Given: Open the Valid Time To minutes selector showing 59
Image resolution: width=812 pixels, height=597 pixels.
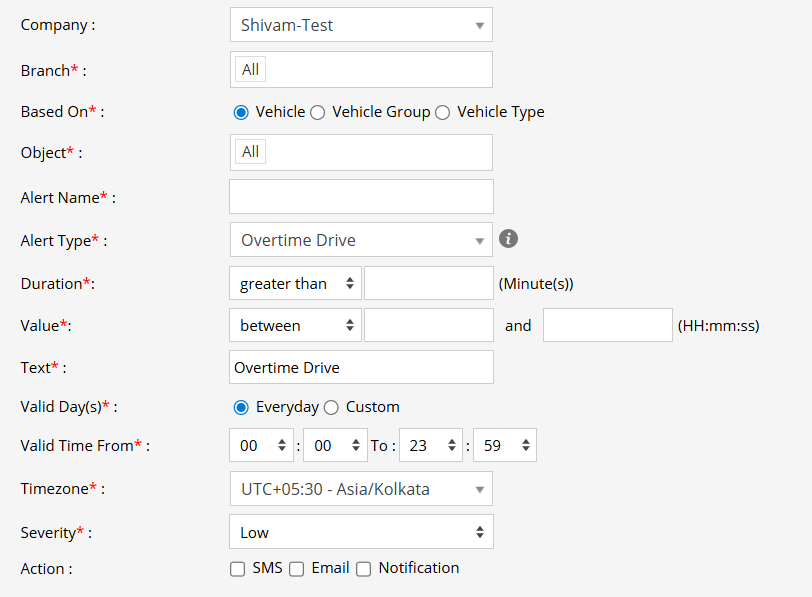Looking at the screenshot, I should click(x=504, y=446).
